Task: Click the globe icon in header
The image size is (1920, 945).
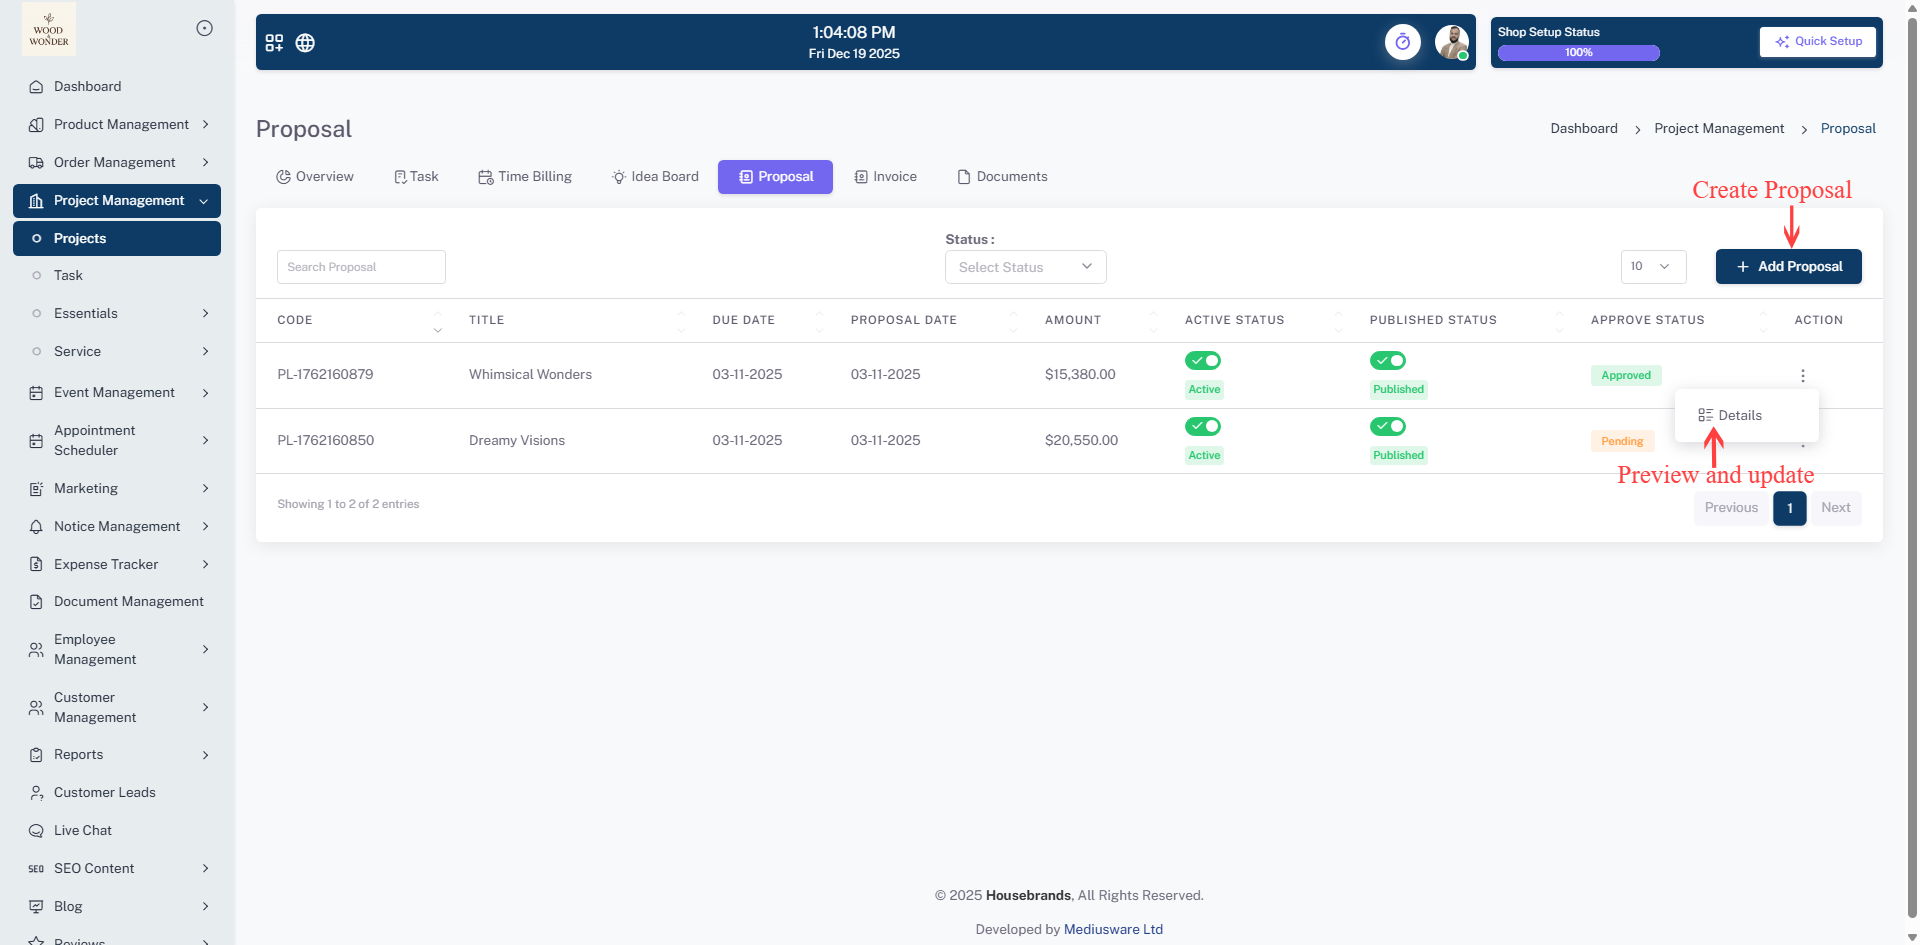Action: tap(305, 43)
